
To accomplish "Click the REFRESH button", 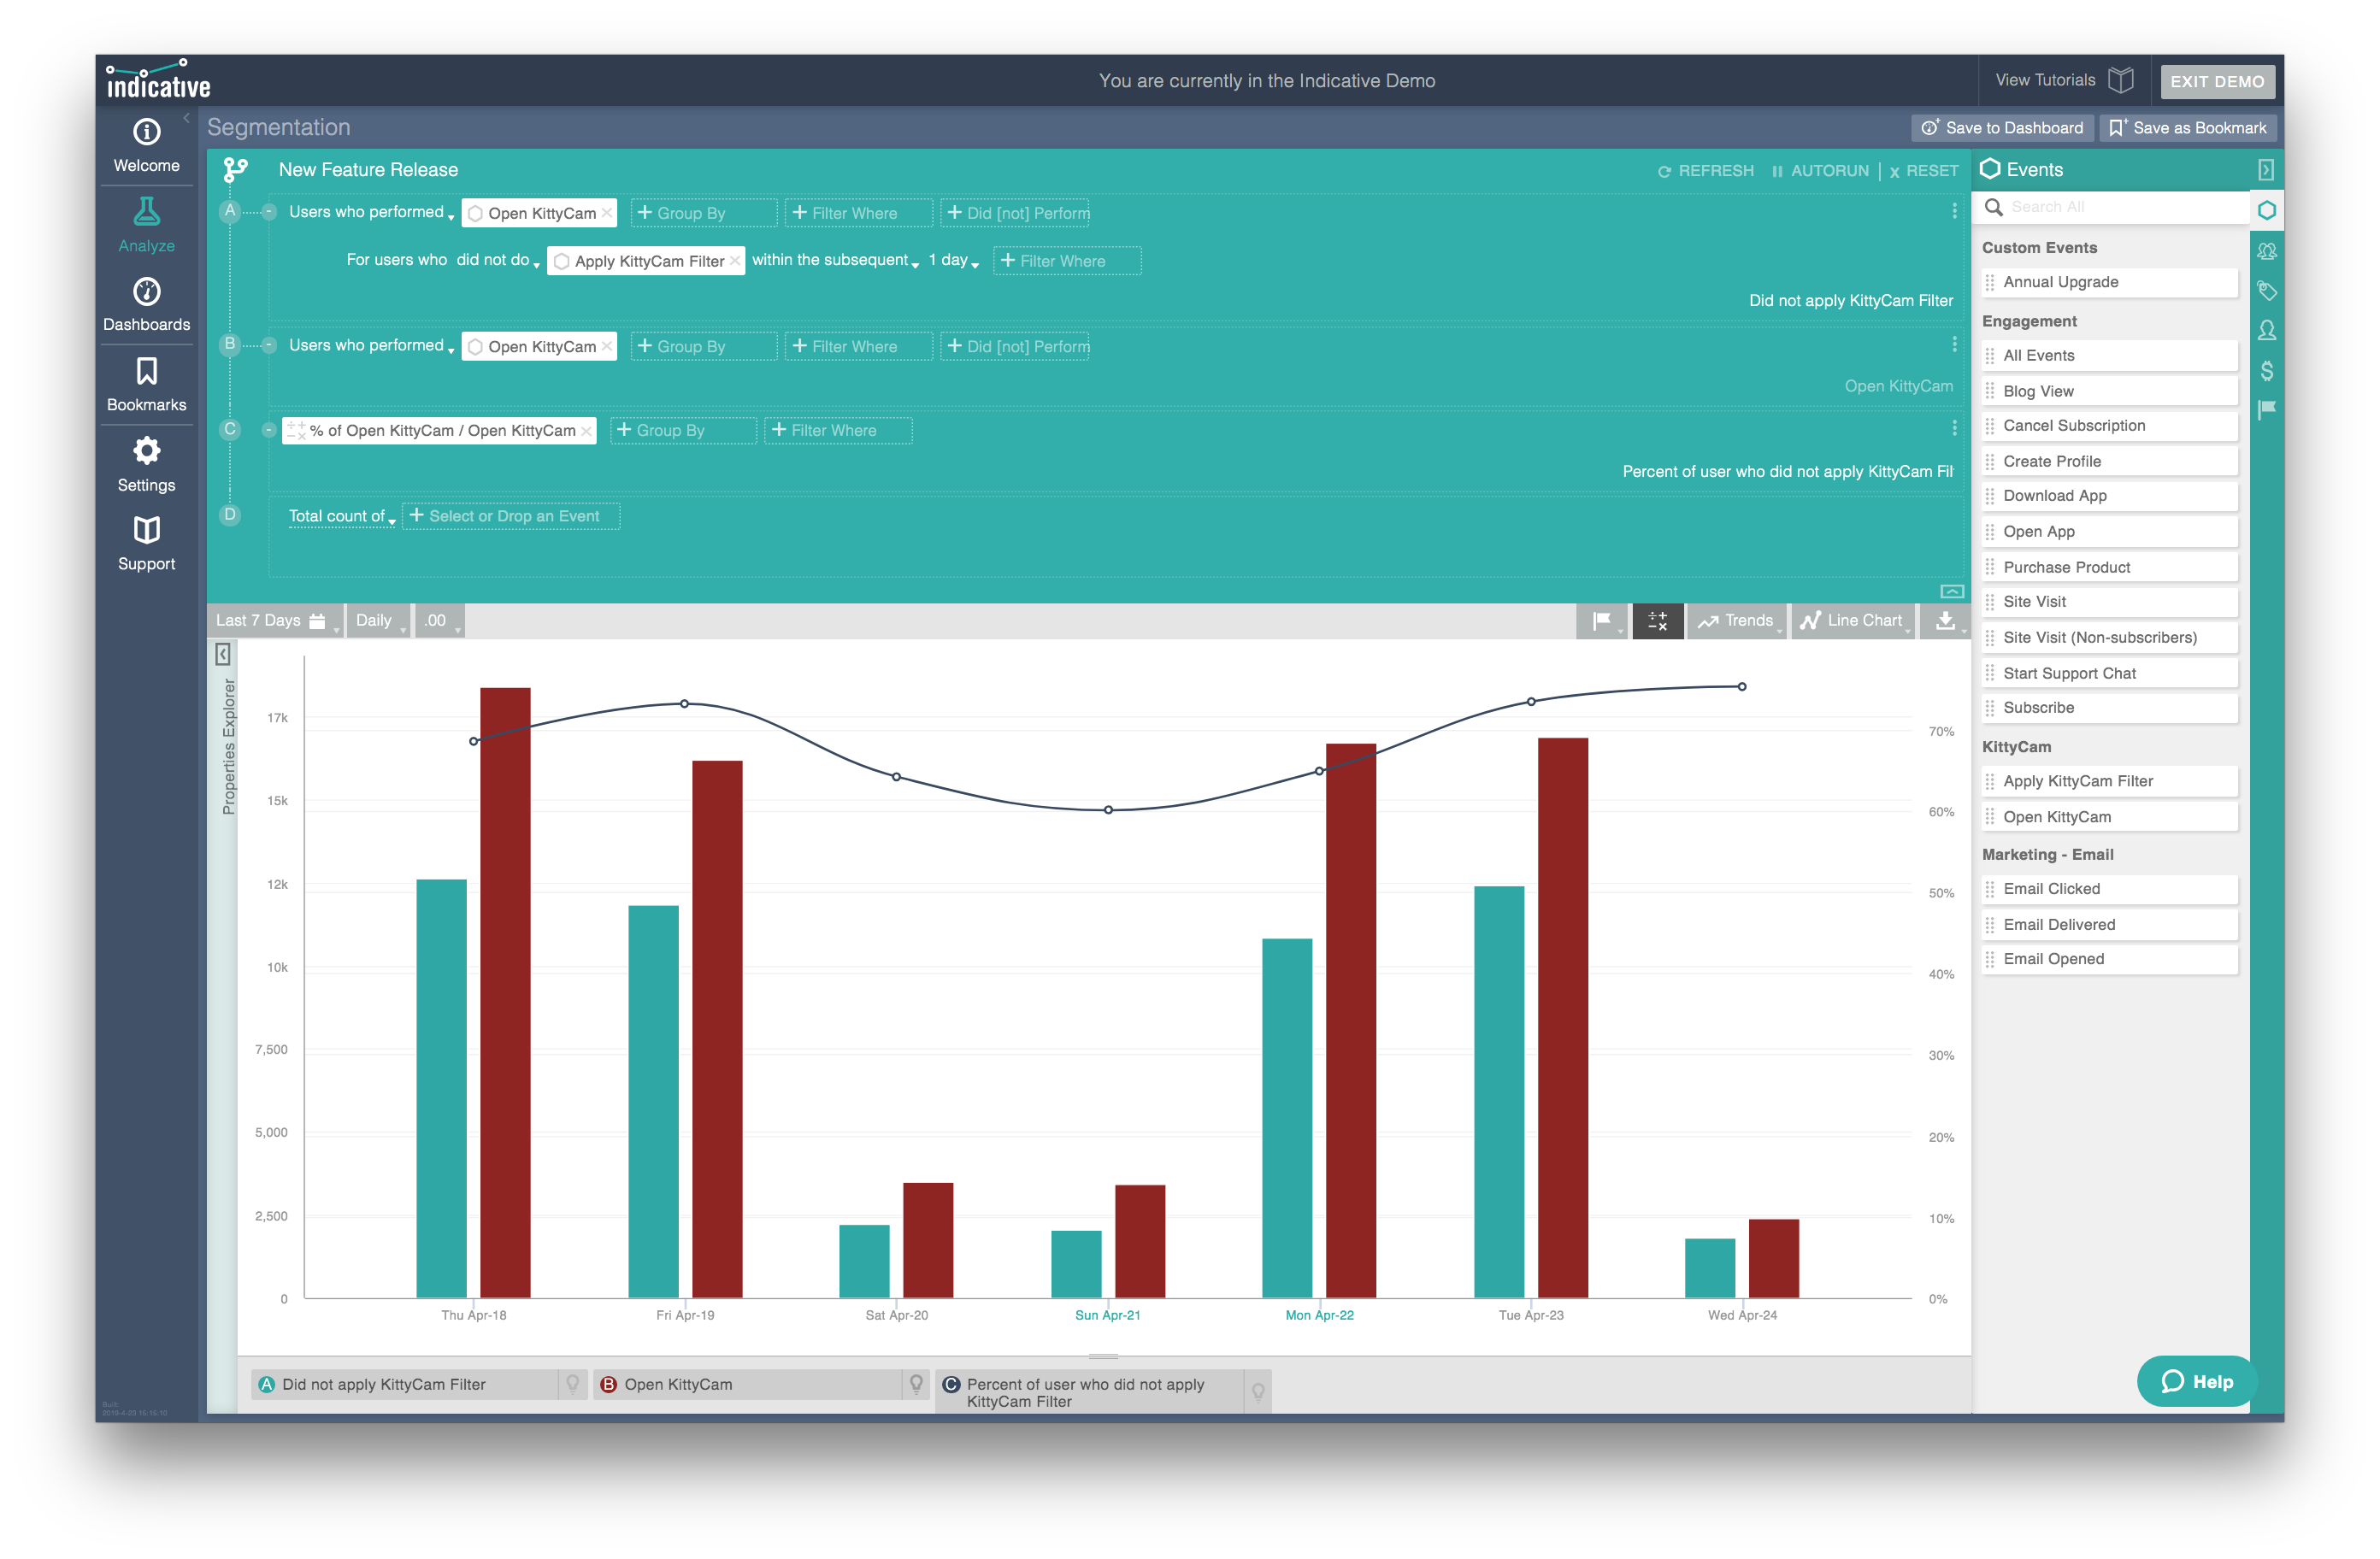I will 1706,171.
